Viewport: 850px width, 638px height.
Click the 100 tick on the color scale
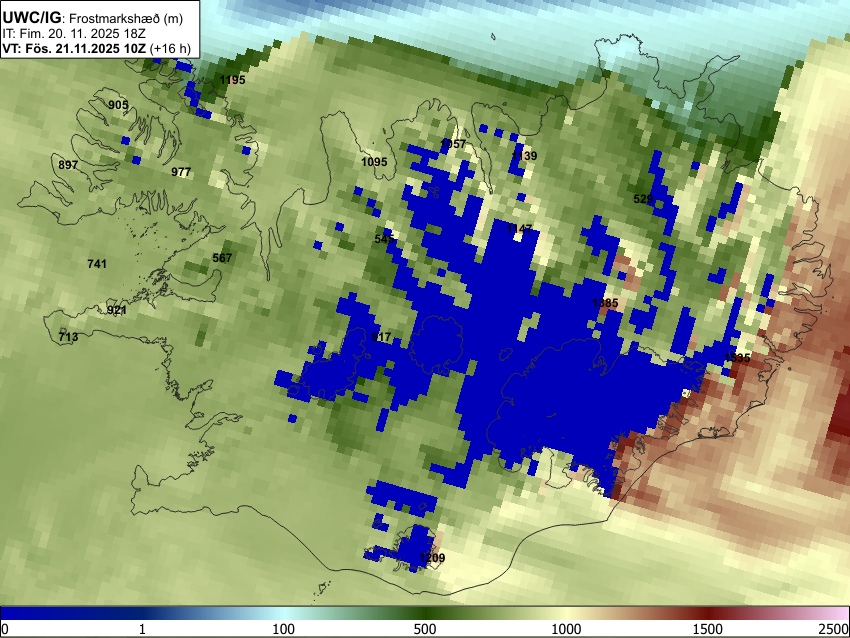[x=284, y=629]
